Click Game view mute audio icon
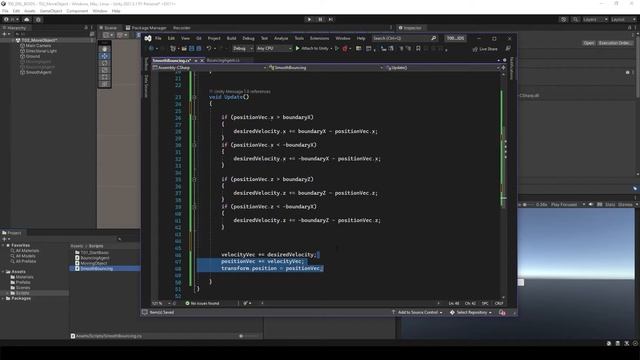This screenshot has width=640, height=360. 591,204
